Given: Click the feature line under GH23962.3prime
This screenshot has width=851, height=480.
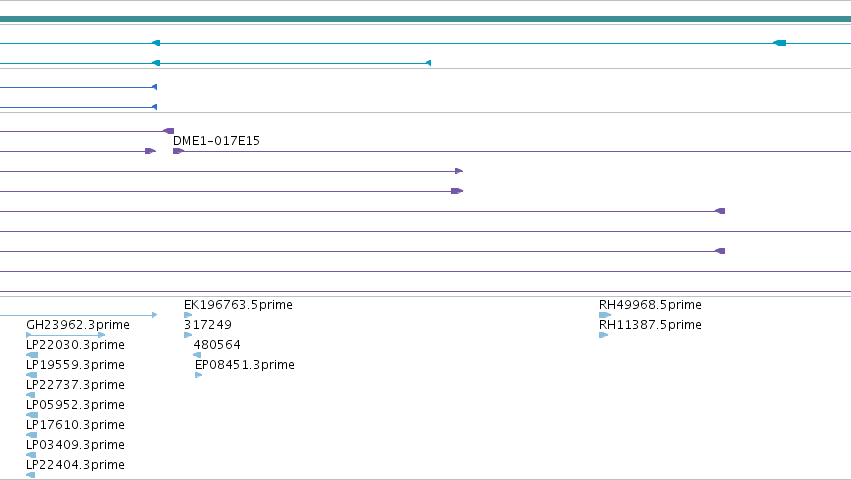Looking at the screenshot, I should [65, 335].
